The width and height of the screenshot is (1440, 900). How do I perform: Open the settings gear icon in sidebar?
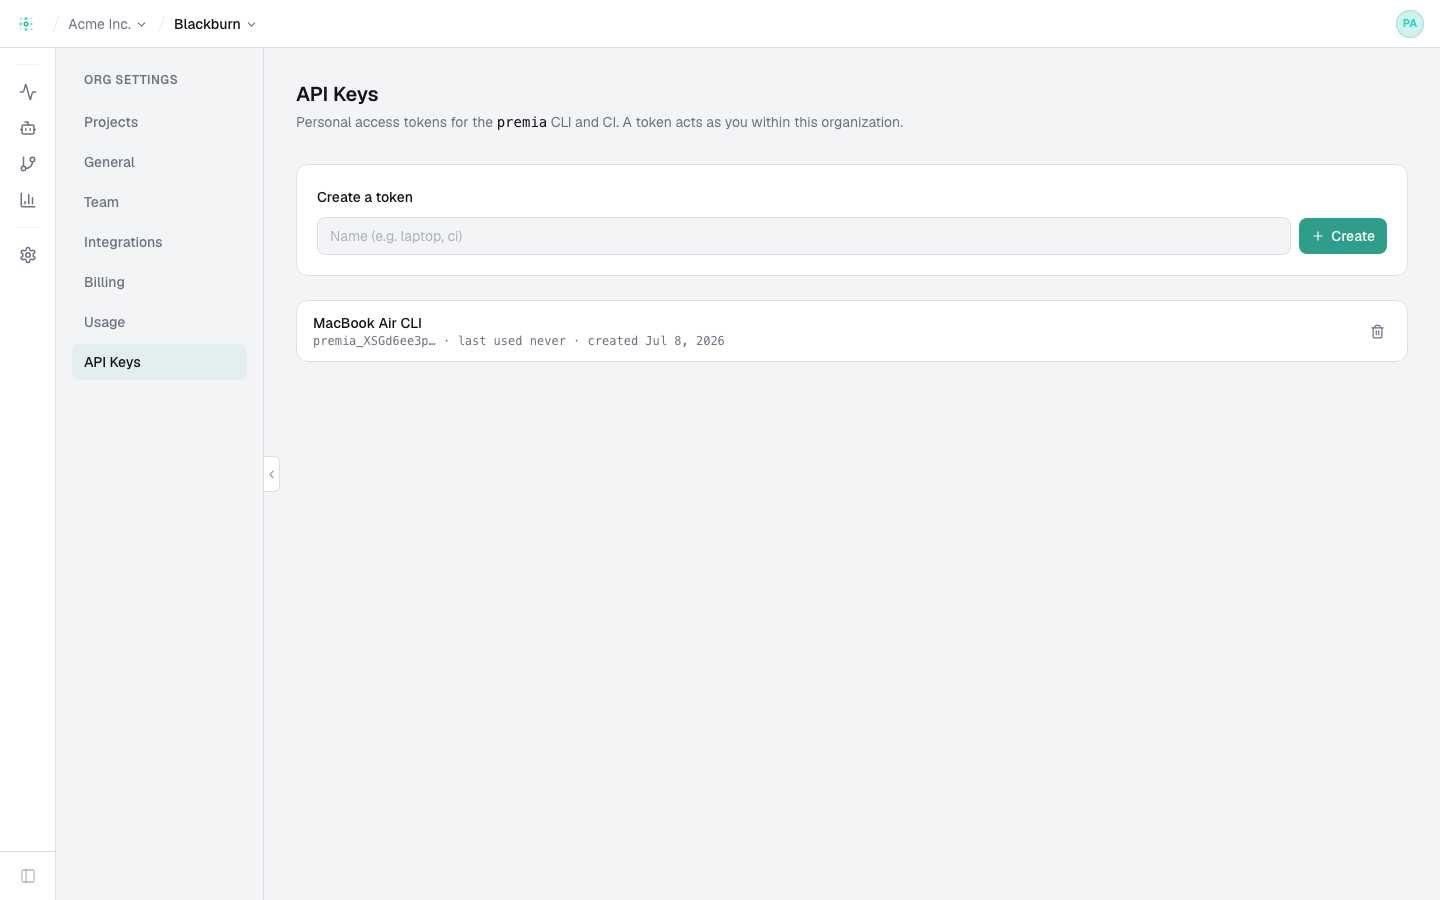(x=28, y=255)
